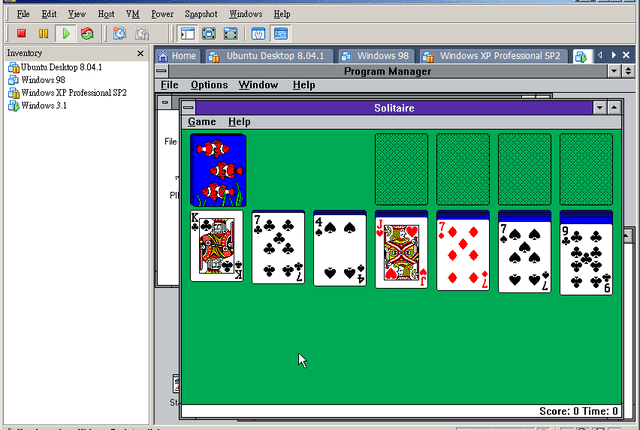640x430 pixels.
Task: Close the Inventory panel
Action: (140, 53)
